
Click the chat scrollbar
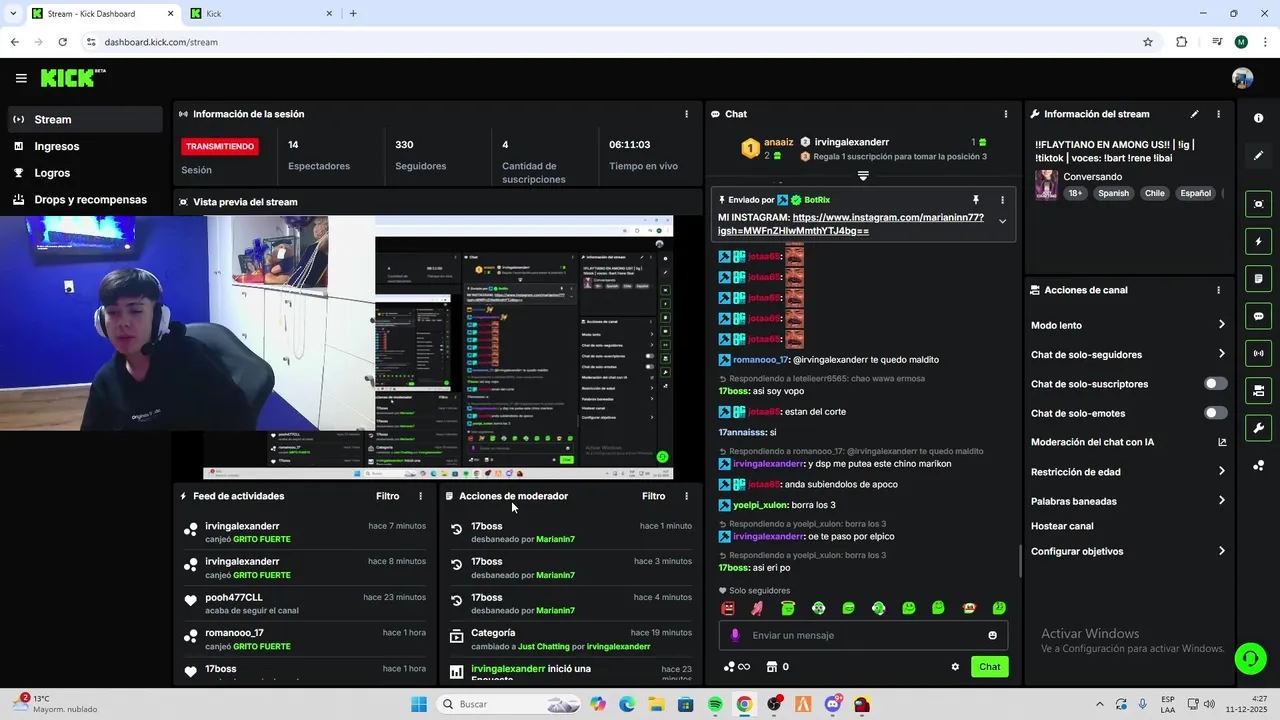(1020, 560)
